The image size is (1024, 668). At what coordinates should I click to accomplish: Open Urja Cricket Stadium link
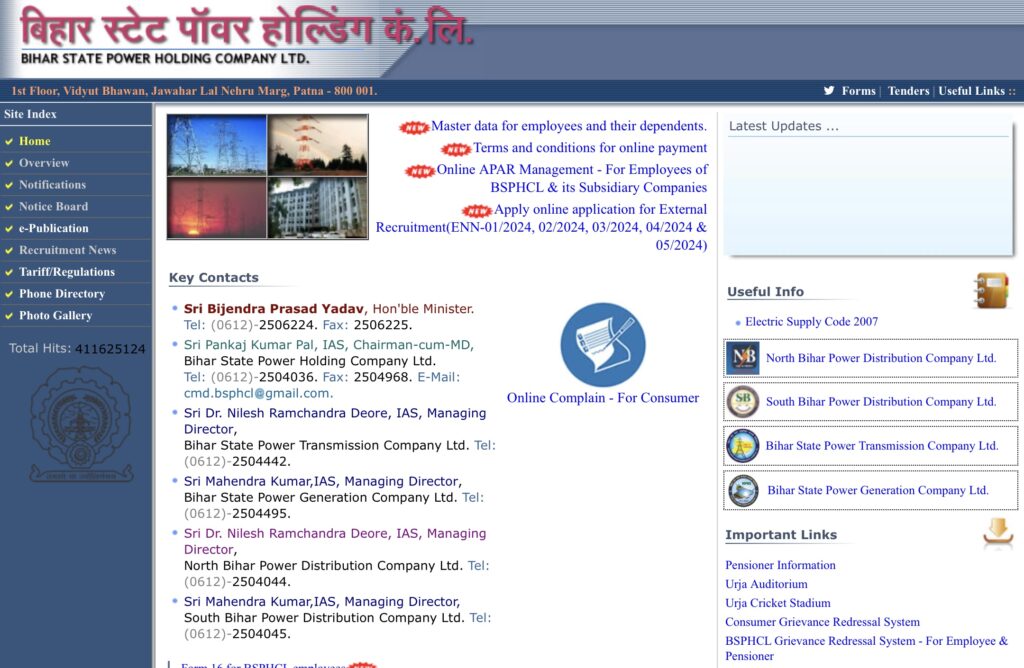(x=778, y=603)
